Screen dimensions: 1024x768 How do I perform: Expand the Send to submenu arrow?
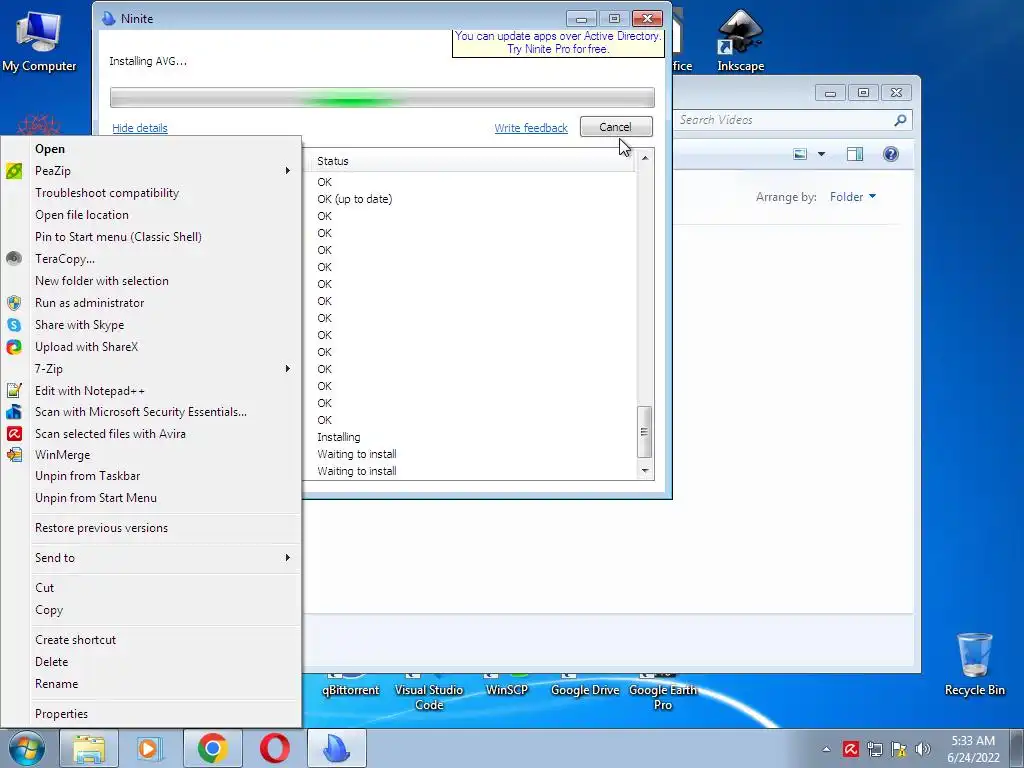287,557
